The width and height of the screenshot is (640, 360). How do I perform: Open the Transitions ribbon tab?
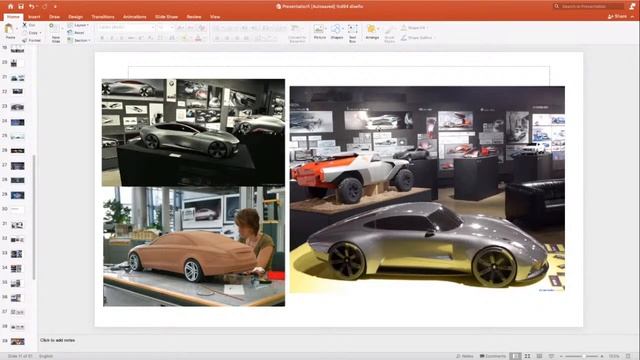pyautogui.click(x=103, y=17)
